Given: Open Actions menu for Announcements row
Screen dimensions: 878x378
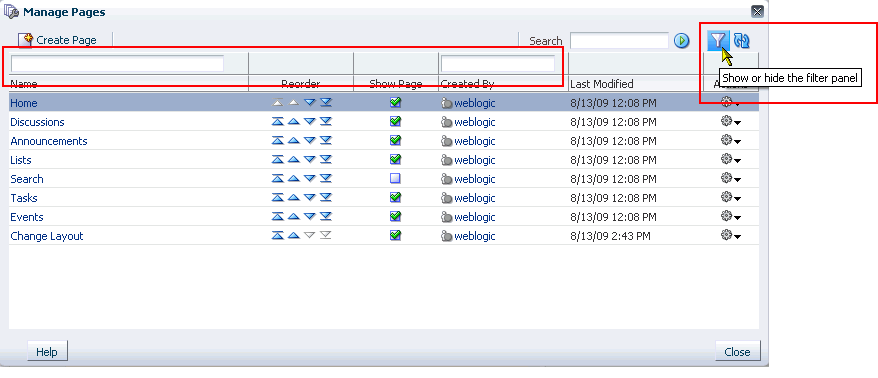Looking at the screenshot, I should [731, 141].
